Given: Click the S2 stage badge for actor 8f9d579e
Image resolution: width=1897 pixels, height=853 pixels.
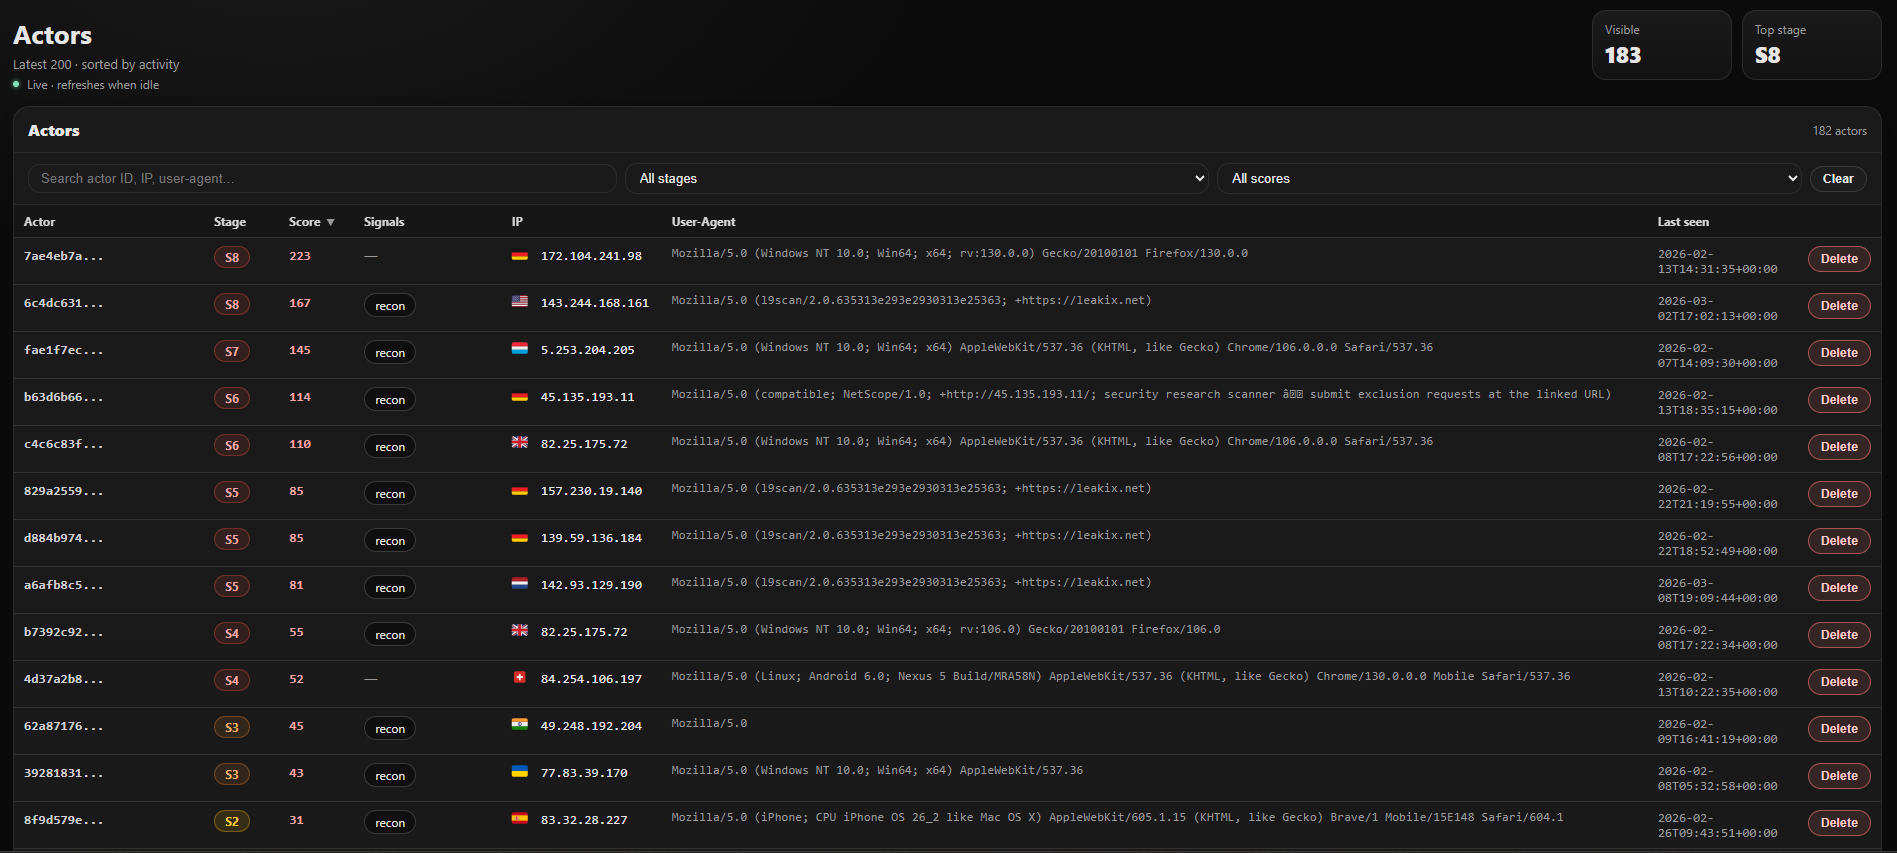Looking at the screenshot, I should [232, 822].
